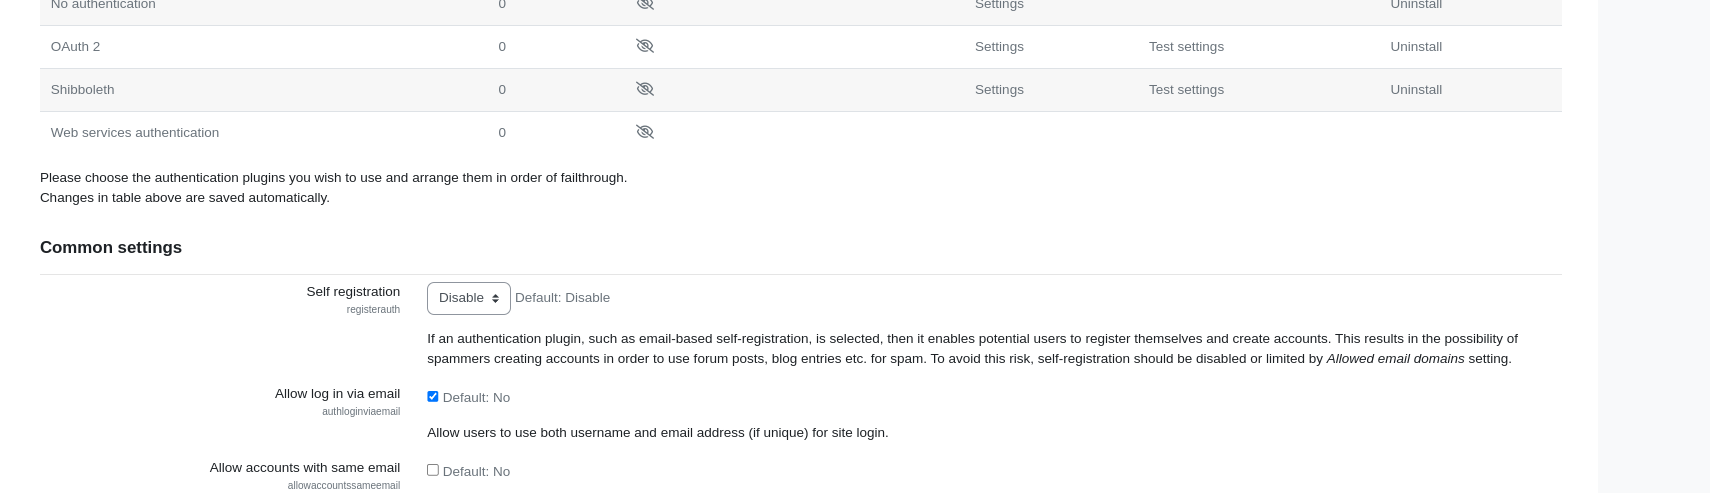Open Shibboleth Settings link
Viewport: 1710px width, 493px height.
pos(999,90)
